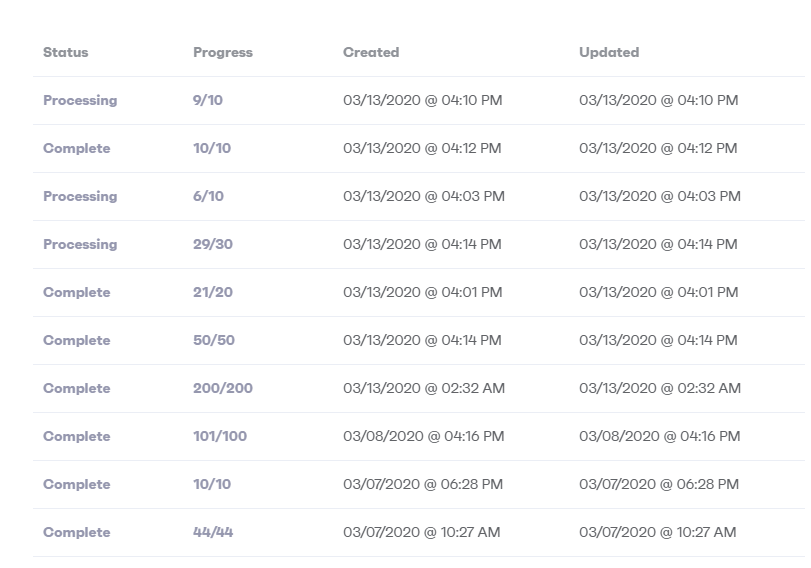Open the Complete job showing 21/20

77,292
